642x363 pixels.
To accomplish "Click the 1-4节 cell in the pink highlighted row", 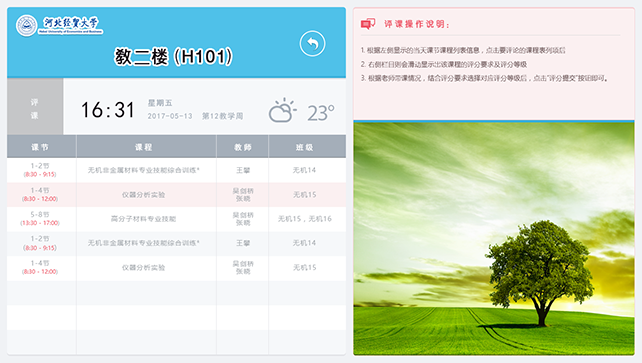I will [x=40, y=195].
